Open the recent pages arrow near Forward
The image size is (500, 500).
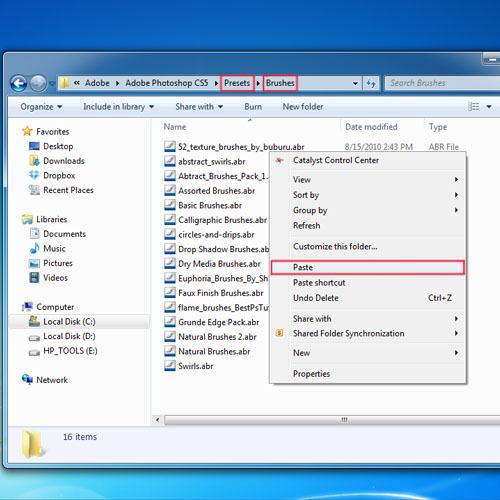(52, 83)
